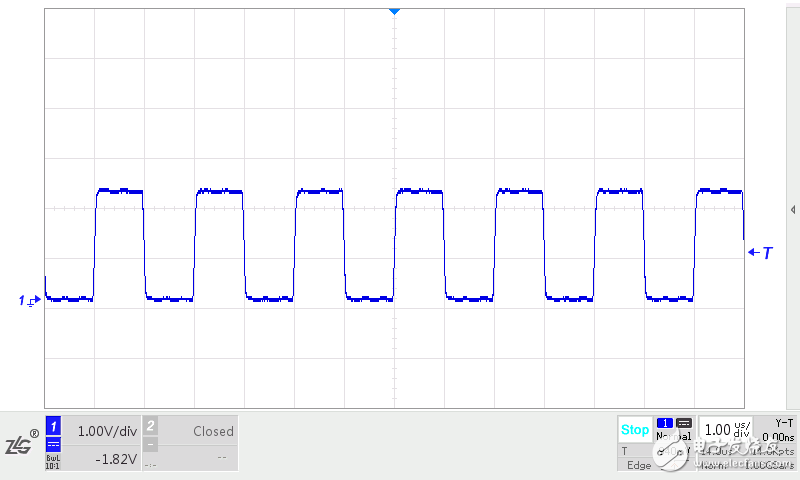
Task: Click the trigger level T marker
Action: pyautogui.click(x=761, y=253)
